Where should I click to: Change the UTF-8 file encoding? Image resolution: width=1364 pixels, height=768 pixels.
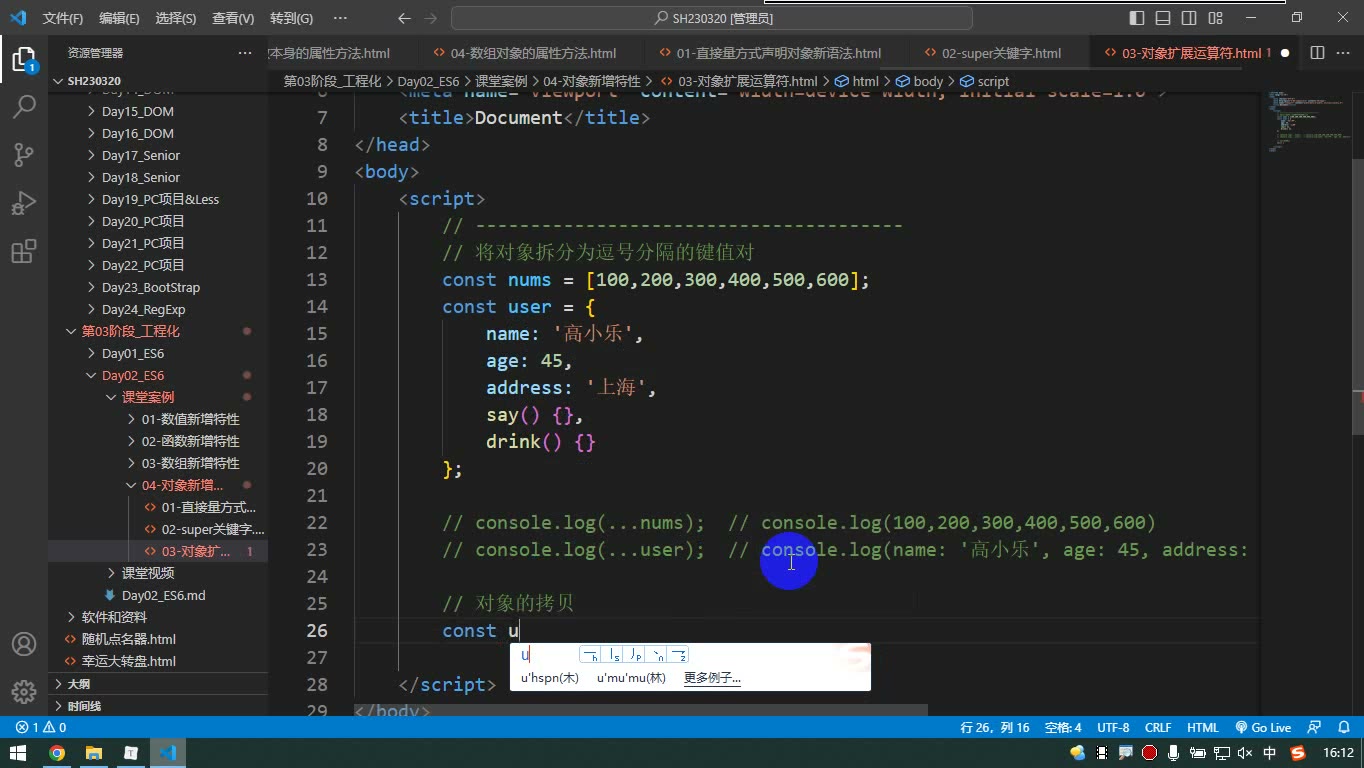[x=1113, y=728]
